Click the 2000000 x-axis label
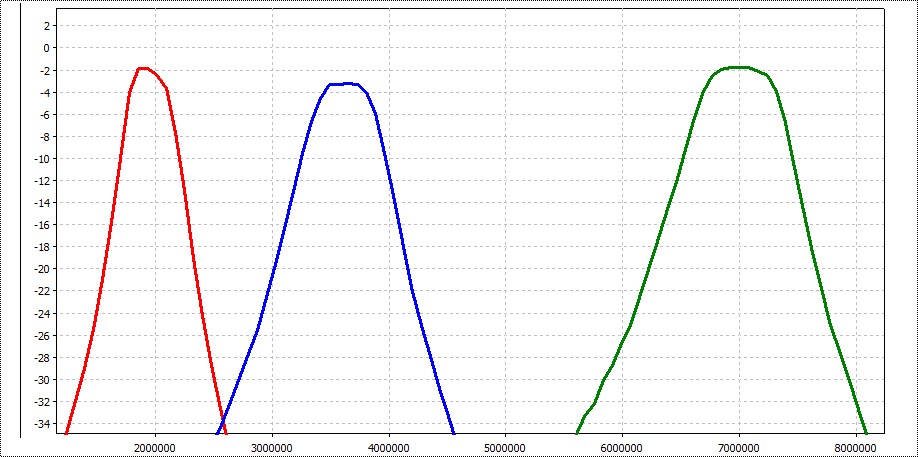 click(155, 446)
